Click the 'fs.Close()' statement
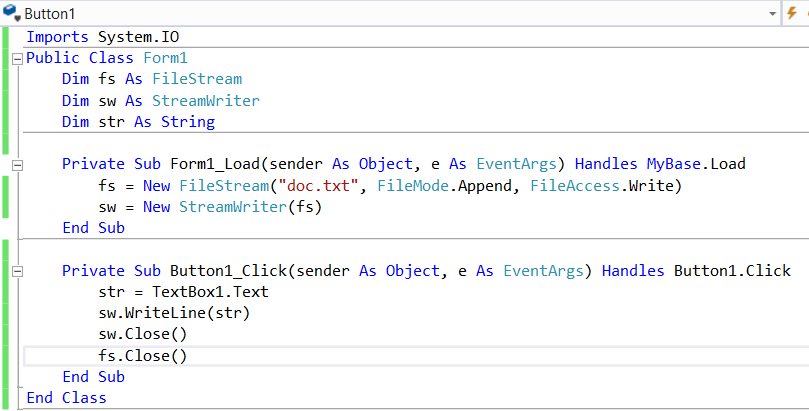Viewport: 809px width, 411px height. click(143, 356)
